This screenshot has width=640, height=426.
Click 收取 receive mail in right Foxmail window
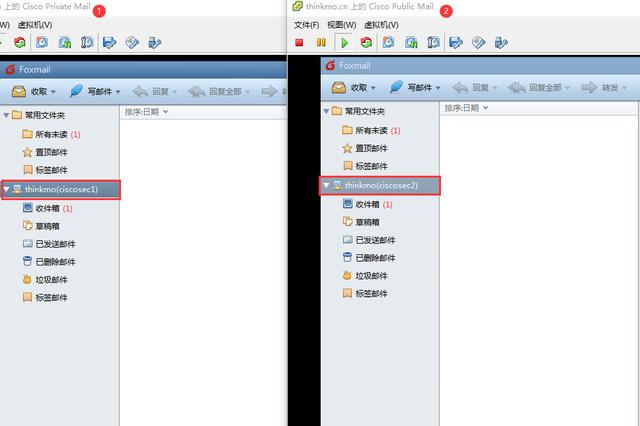(x=349, y=87)
